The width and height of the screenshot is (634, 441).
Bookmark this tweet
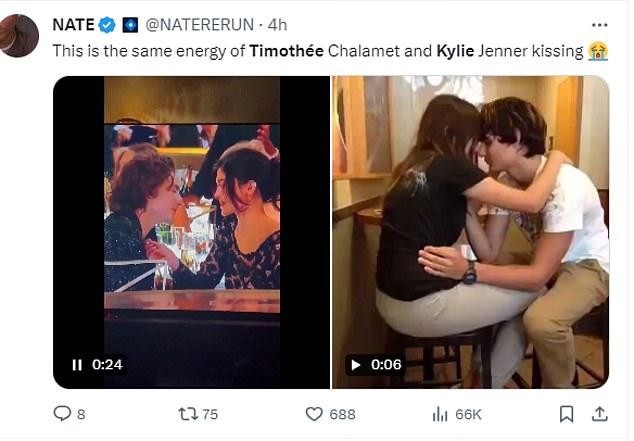click(x=566, y=413)
